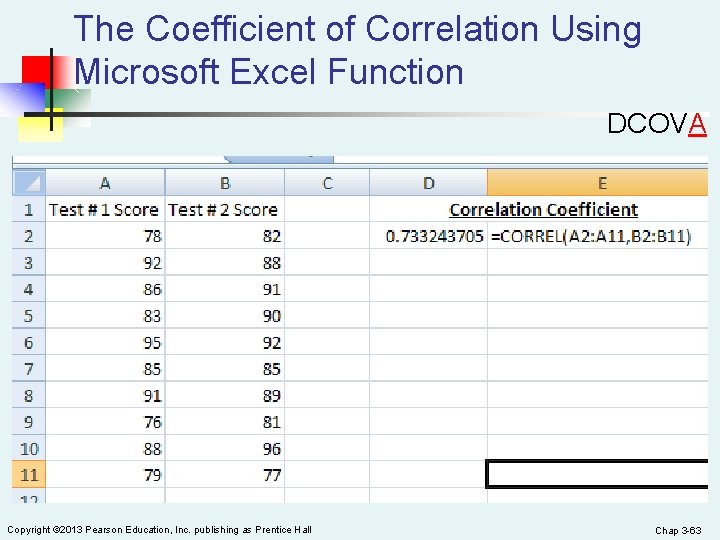The image size is (720, 540).
Task: Select cell B5 containing 90
Action: pyautogui.click(x=225, y=315)
